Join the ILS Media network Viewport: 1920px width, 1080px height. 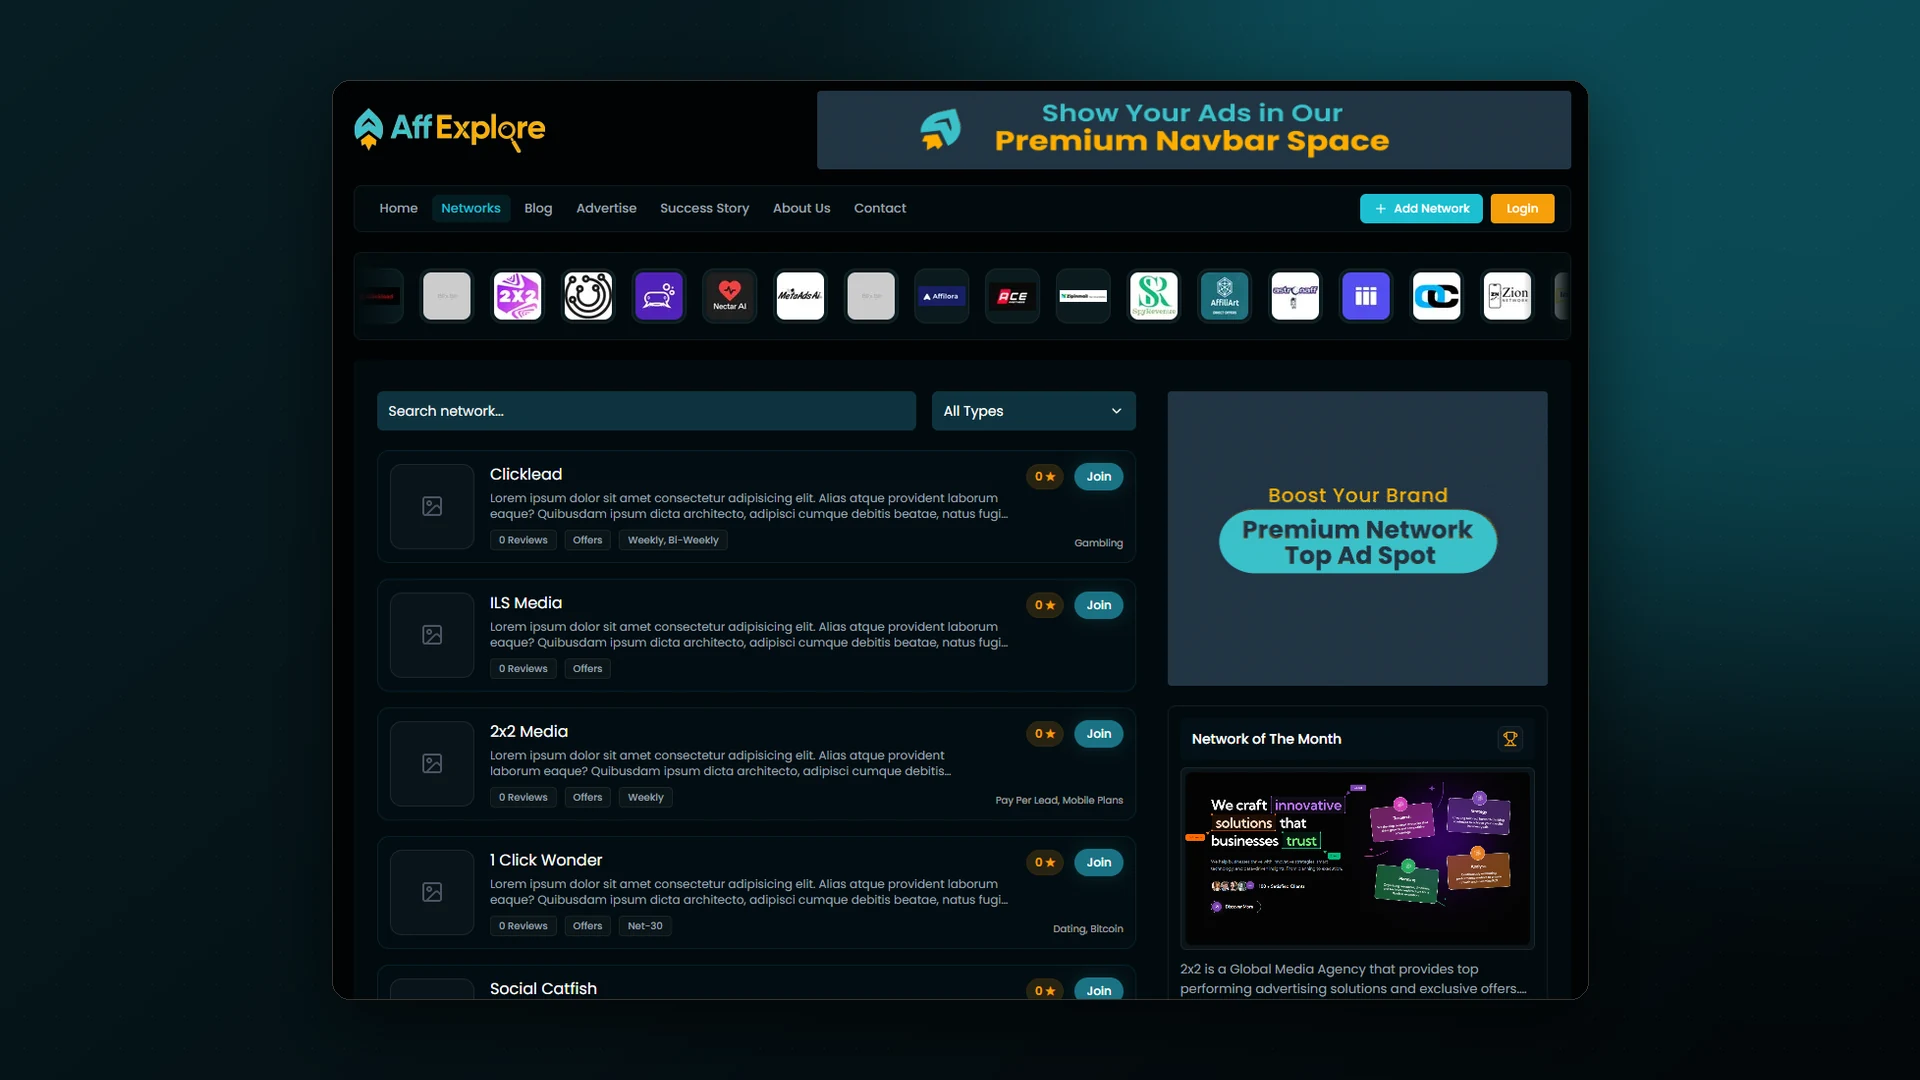click(1098, 605)
